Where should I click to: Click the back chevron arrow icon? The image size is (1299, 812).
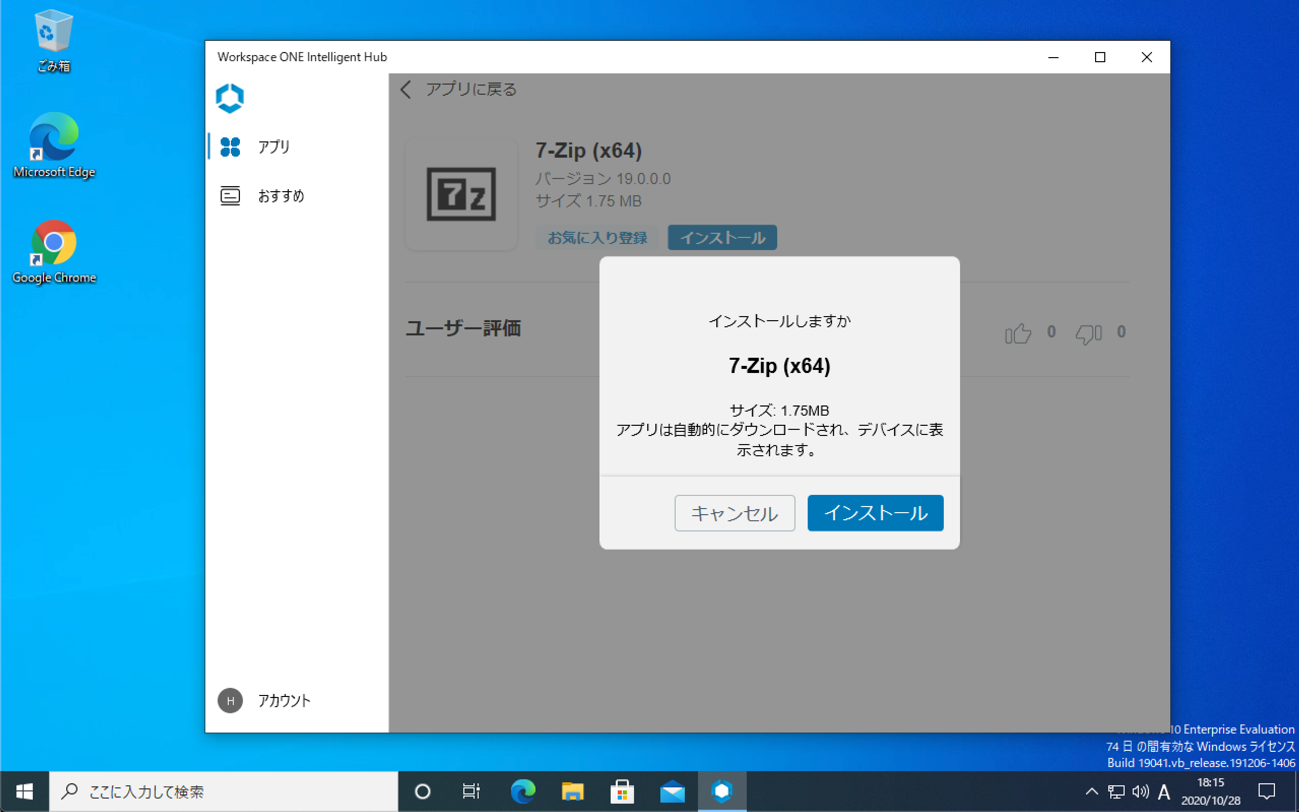pos(406,90)
